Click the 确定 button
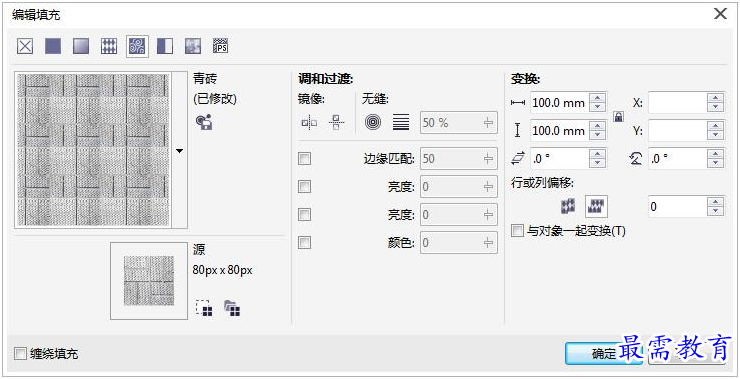 pos(604,354)
